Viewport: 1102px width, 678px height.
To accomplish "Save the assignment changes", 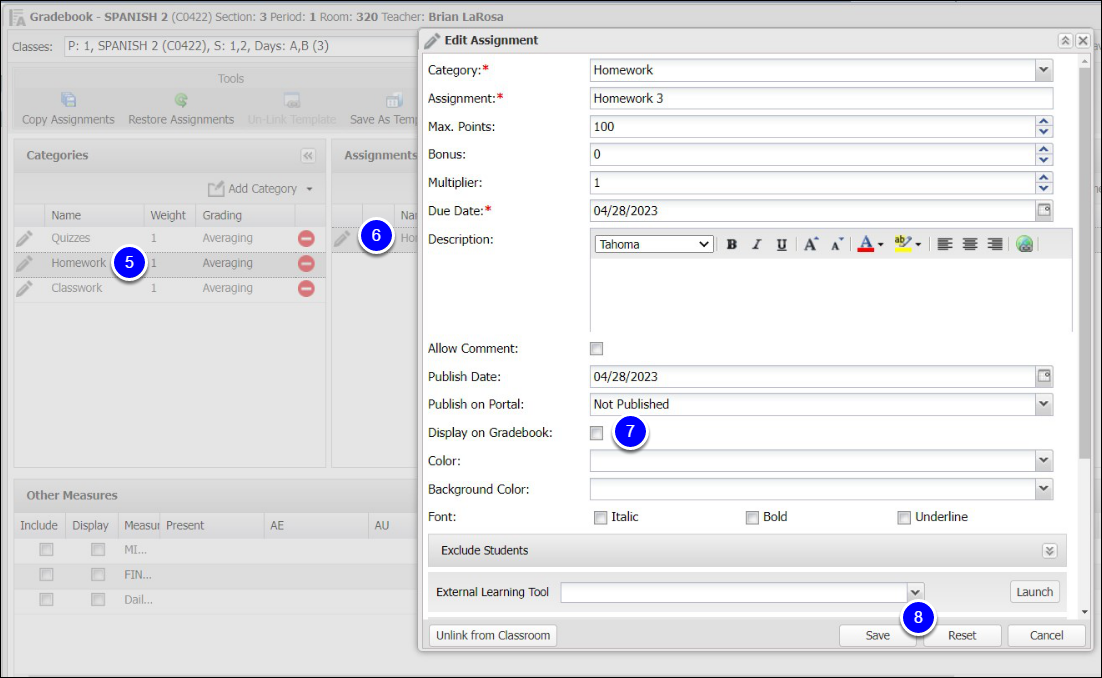I will 877,635.
